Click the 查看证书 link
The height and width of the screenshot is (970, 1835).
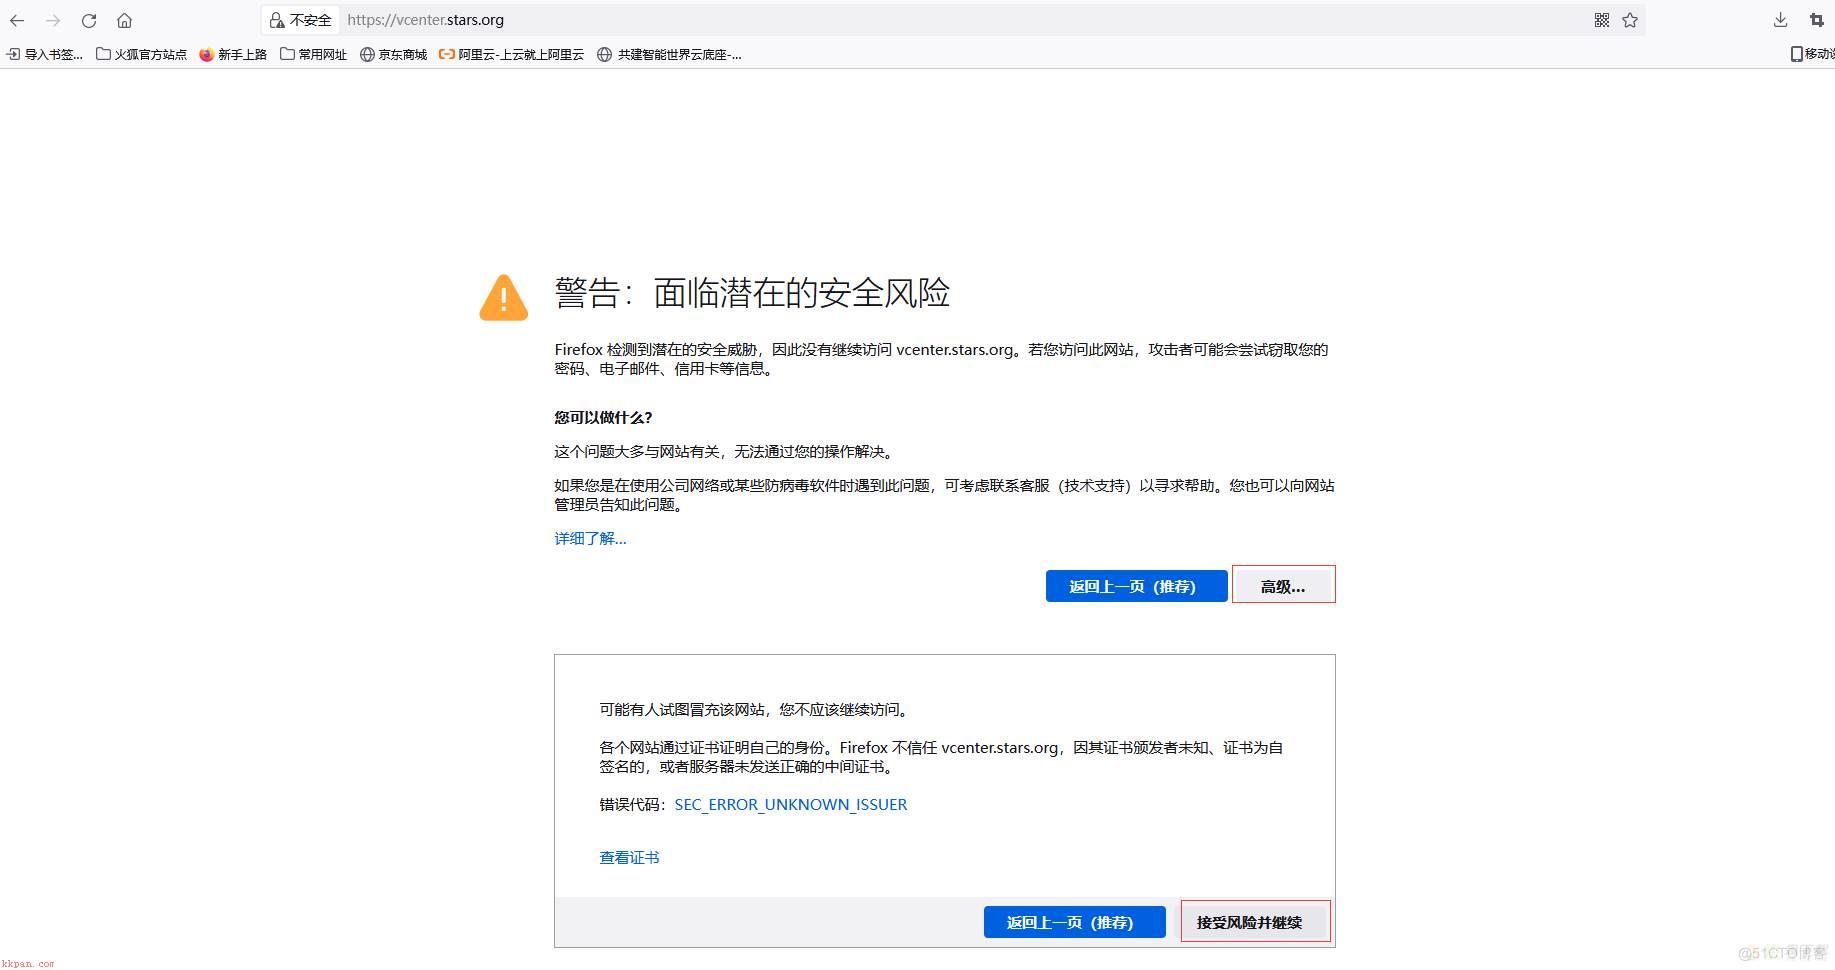click(629, 857)
